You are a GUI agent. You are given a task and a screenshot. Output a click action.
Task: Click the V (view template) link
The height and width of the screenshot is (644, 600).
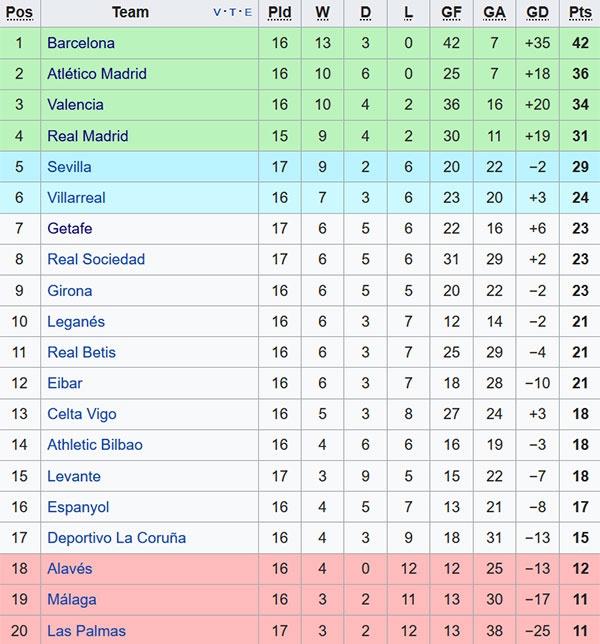click(218, 13)
